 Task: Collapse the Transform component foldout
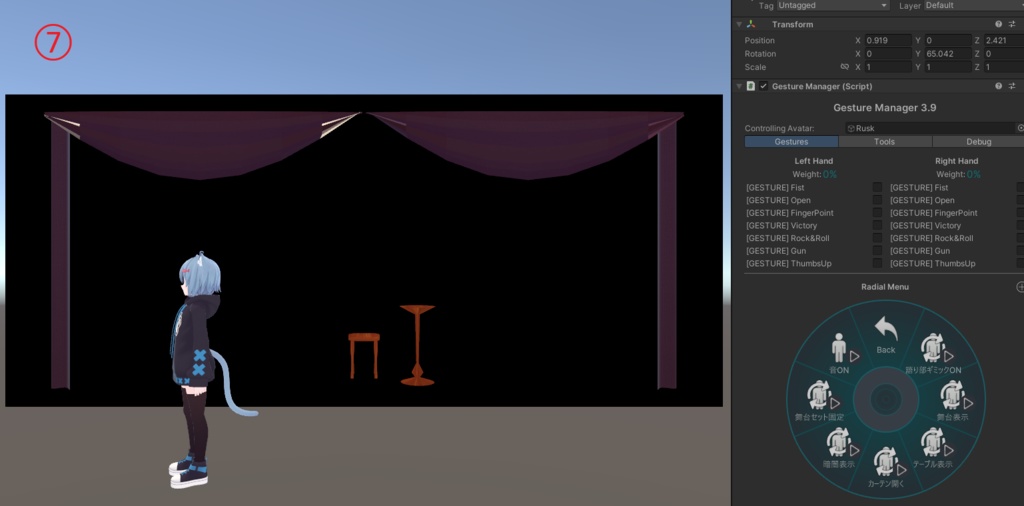(739, 24)
